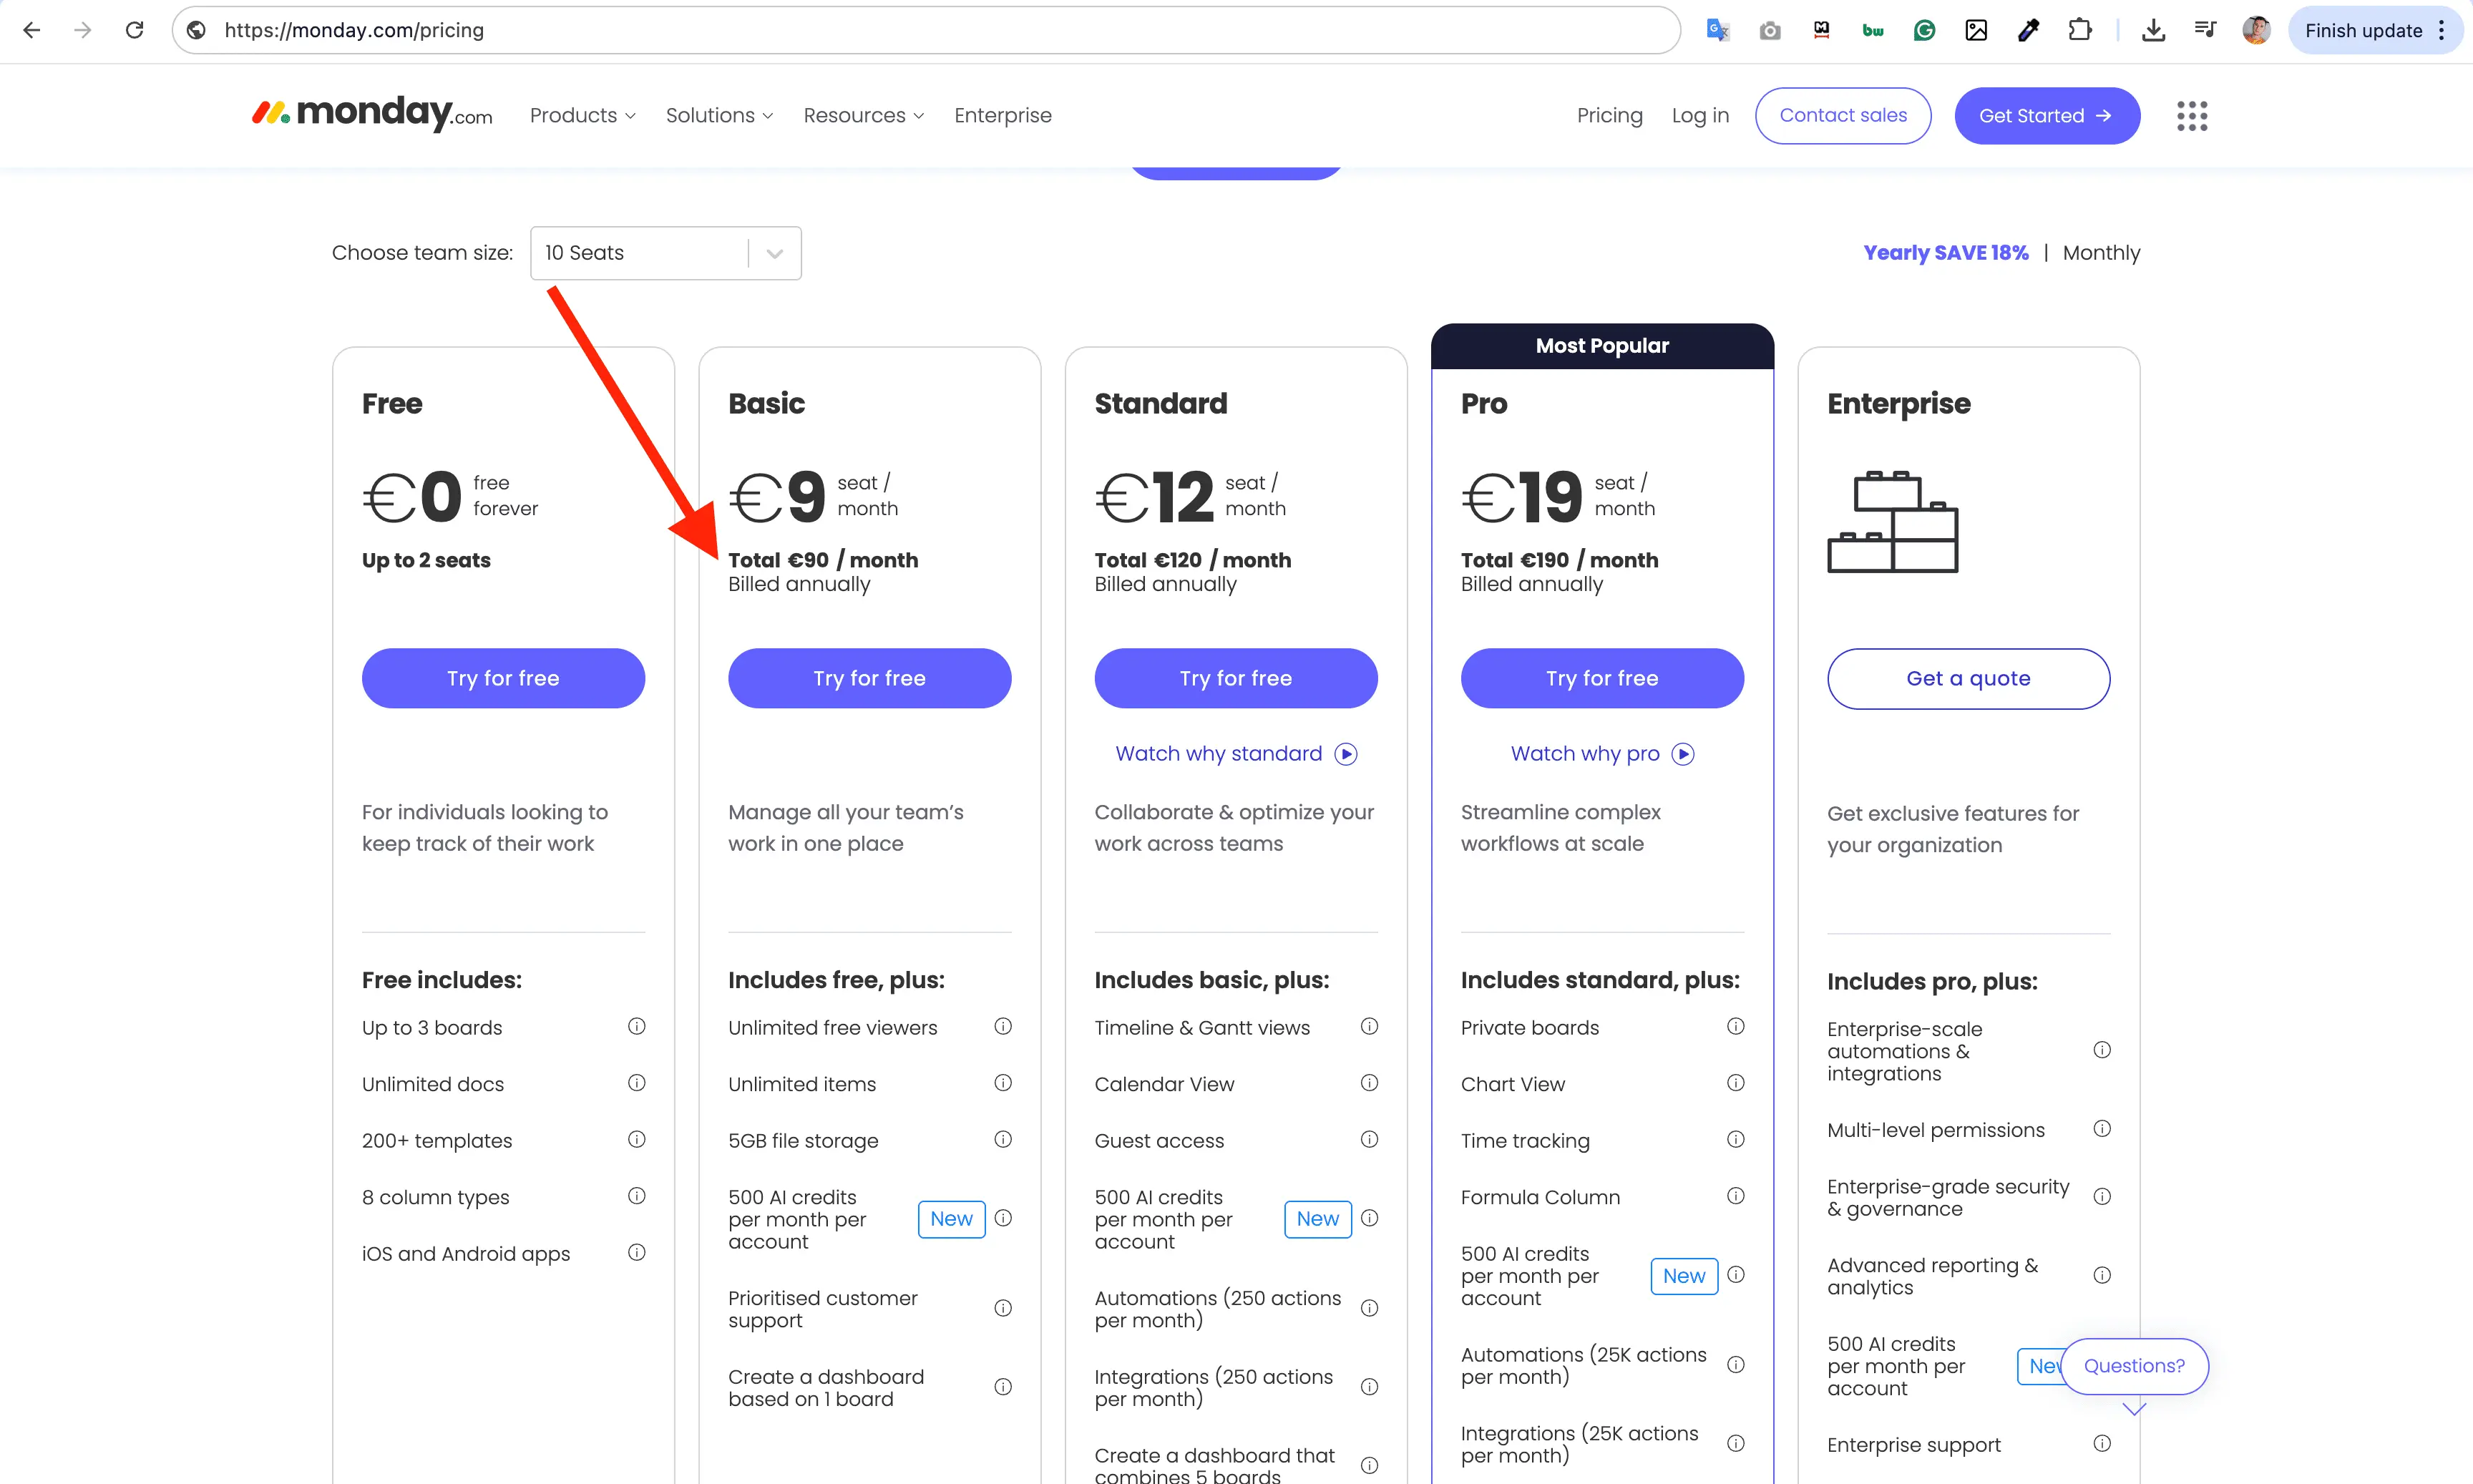Show info for Guest access
The image size is (2473, 1484).
(1369, 1139)
